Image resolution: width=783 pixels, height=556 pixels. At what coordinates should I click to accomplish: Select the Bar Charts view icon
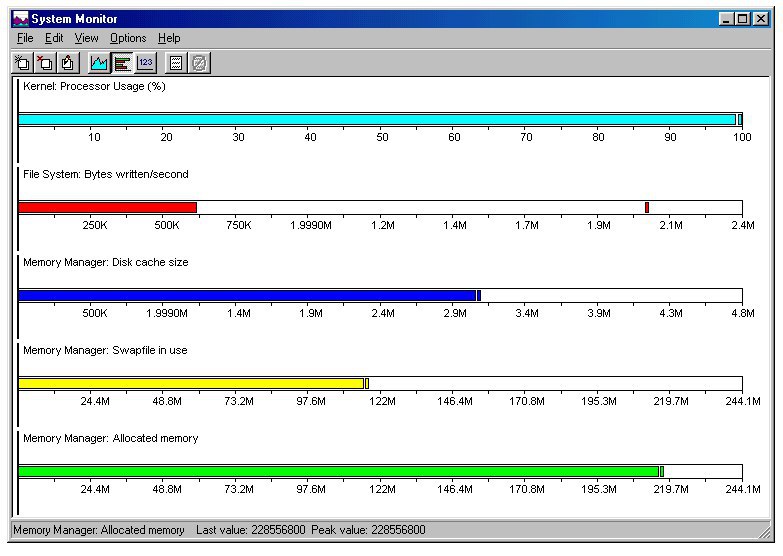[x=122, y=63]
